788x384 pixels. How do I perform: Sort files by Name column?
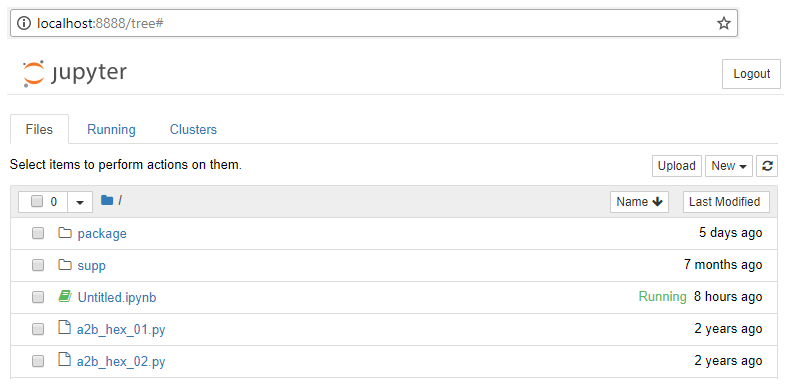pos(639,202)
